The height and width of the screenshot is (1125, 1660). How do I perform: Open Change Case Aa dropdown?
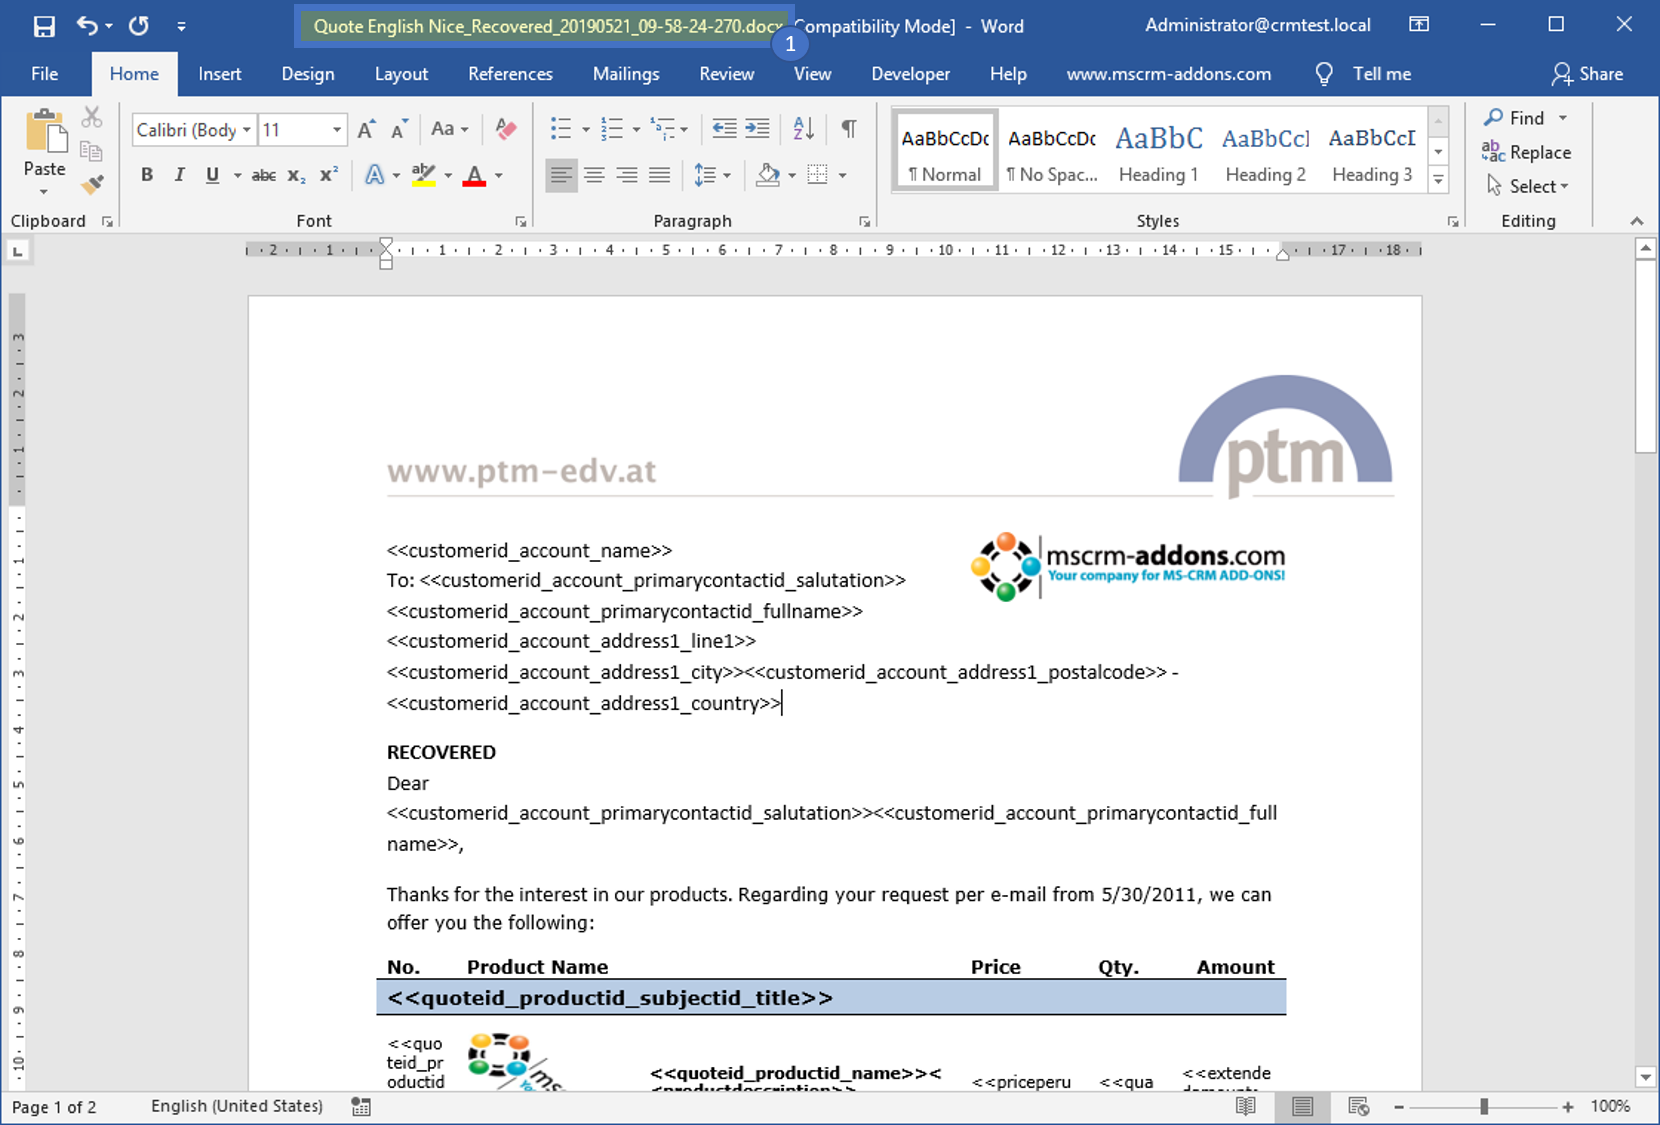[450, 129]
